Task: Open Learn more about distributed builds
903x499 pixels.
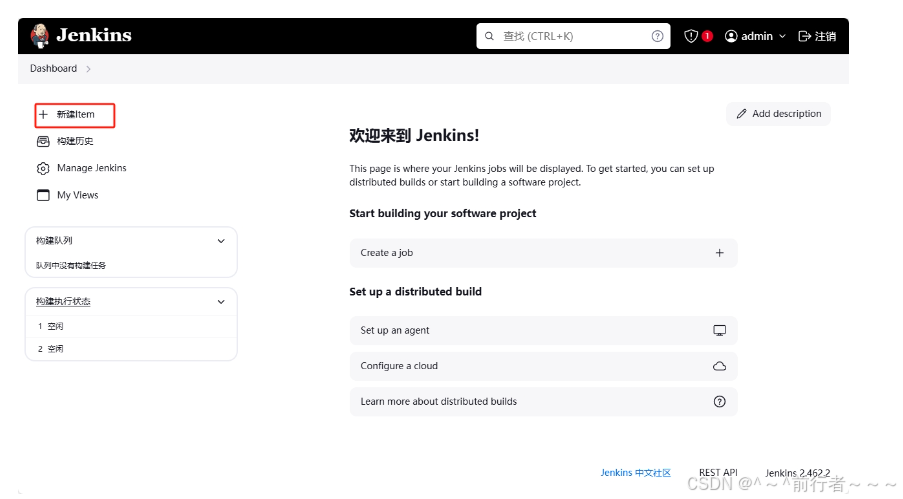Action: (543, 402)
